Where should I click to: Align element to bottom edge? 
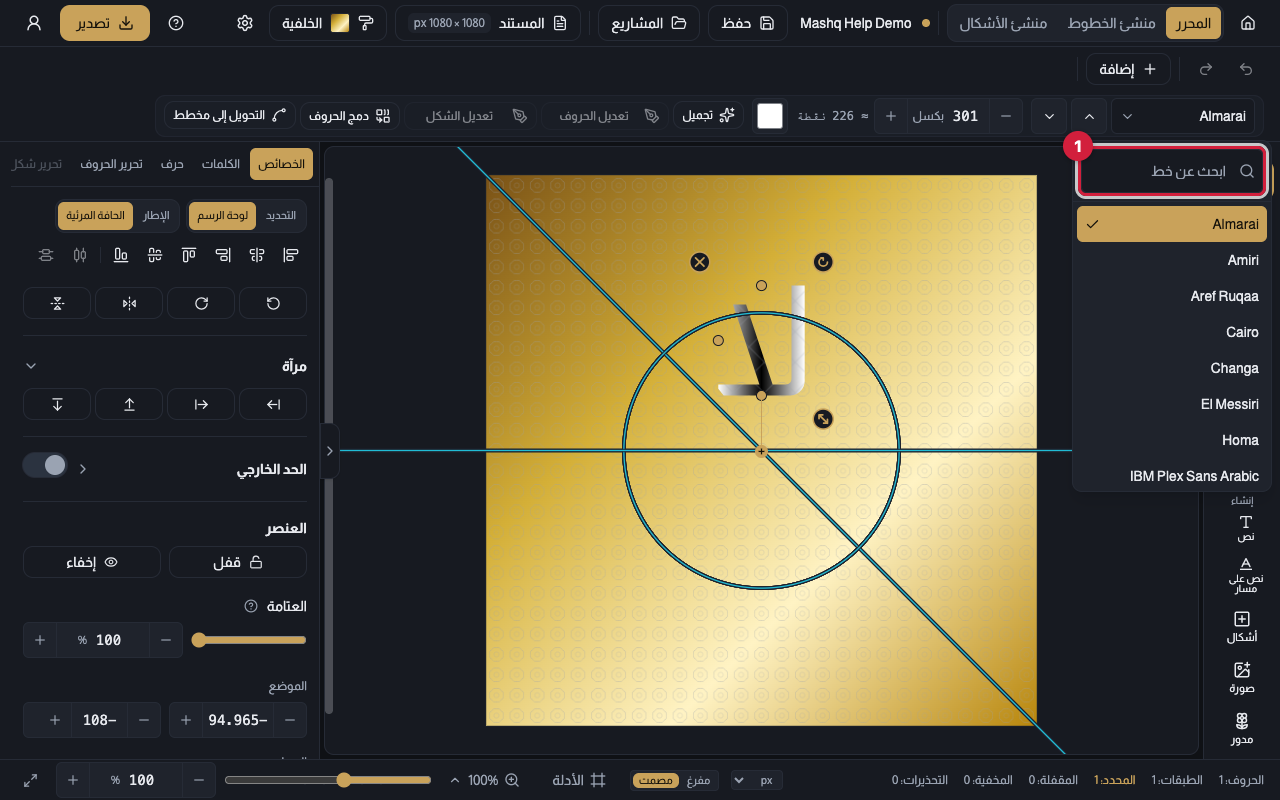click(121, 255)
